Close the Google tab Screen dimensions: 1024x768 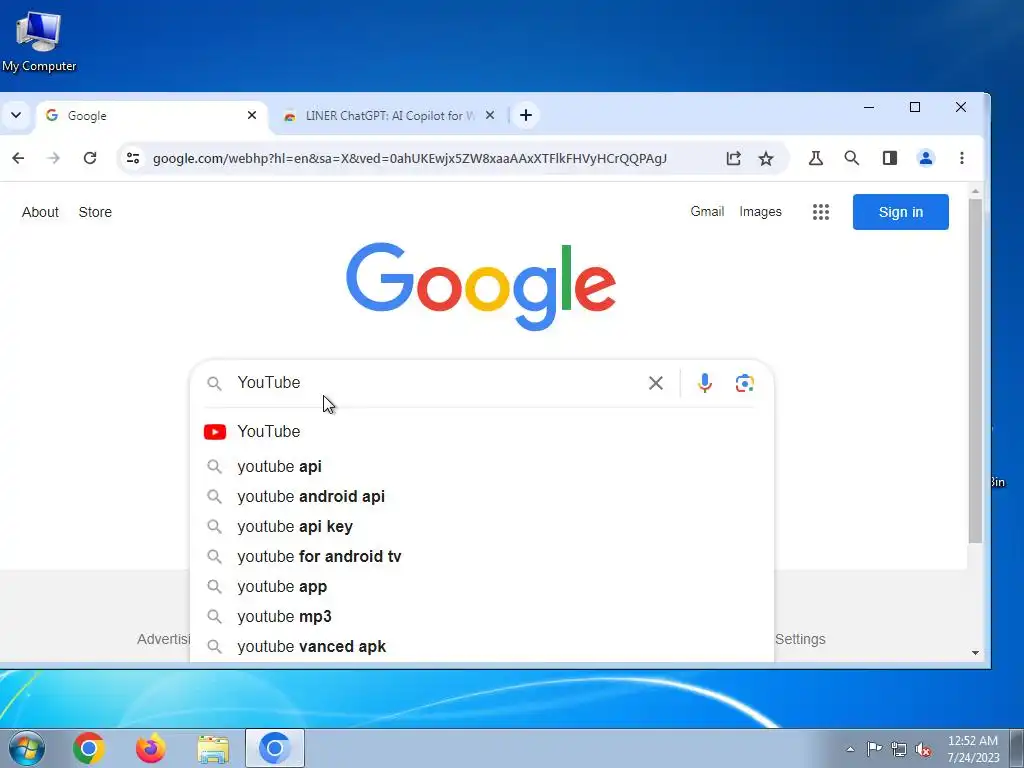pos(252,116)
